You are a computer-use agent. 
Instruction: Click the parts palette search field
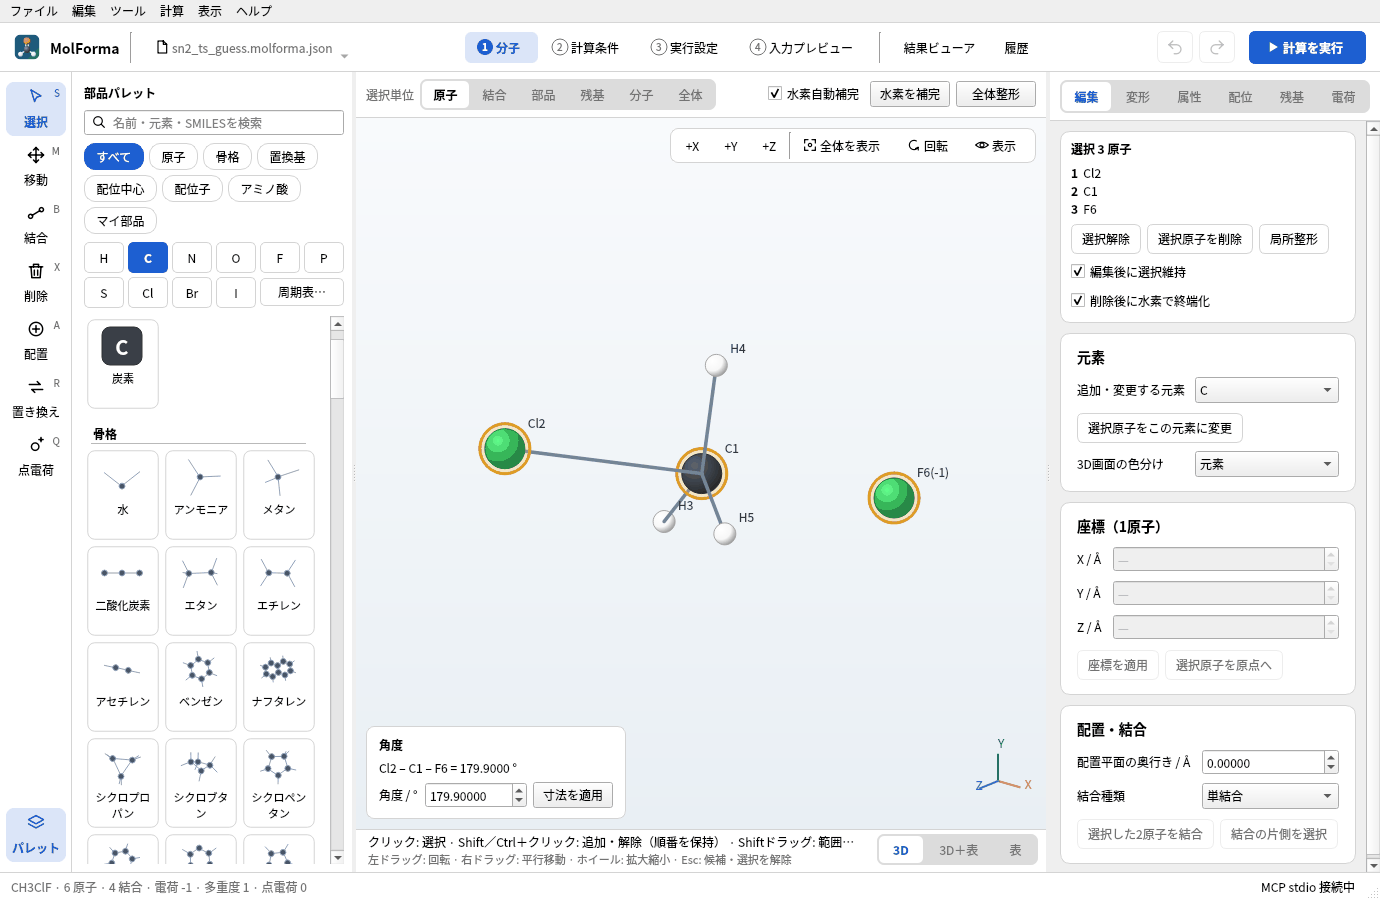214,122
